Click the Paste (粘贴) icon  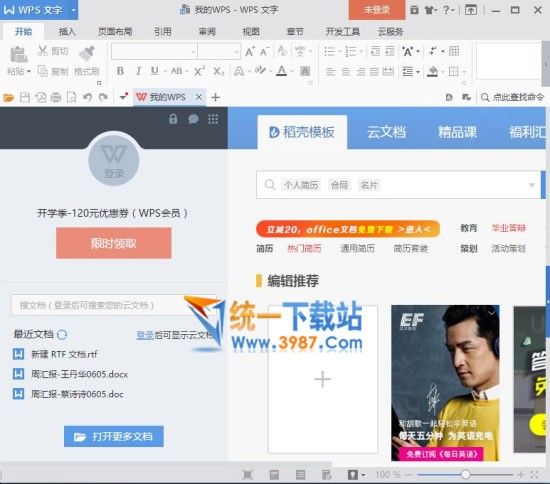[x=19, y=54]
